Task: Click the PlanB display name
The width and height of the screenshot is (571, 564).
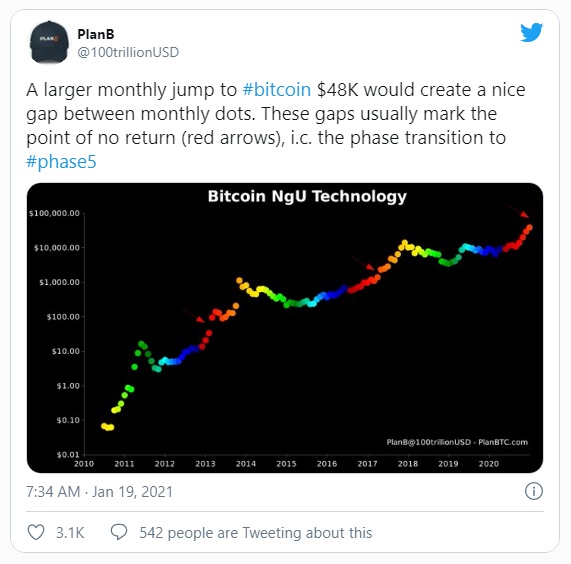Action: click(x=96, y=34)
